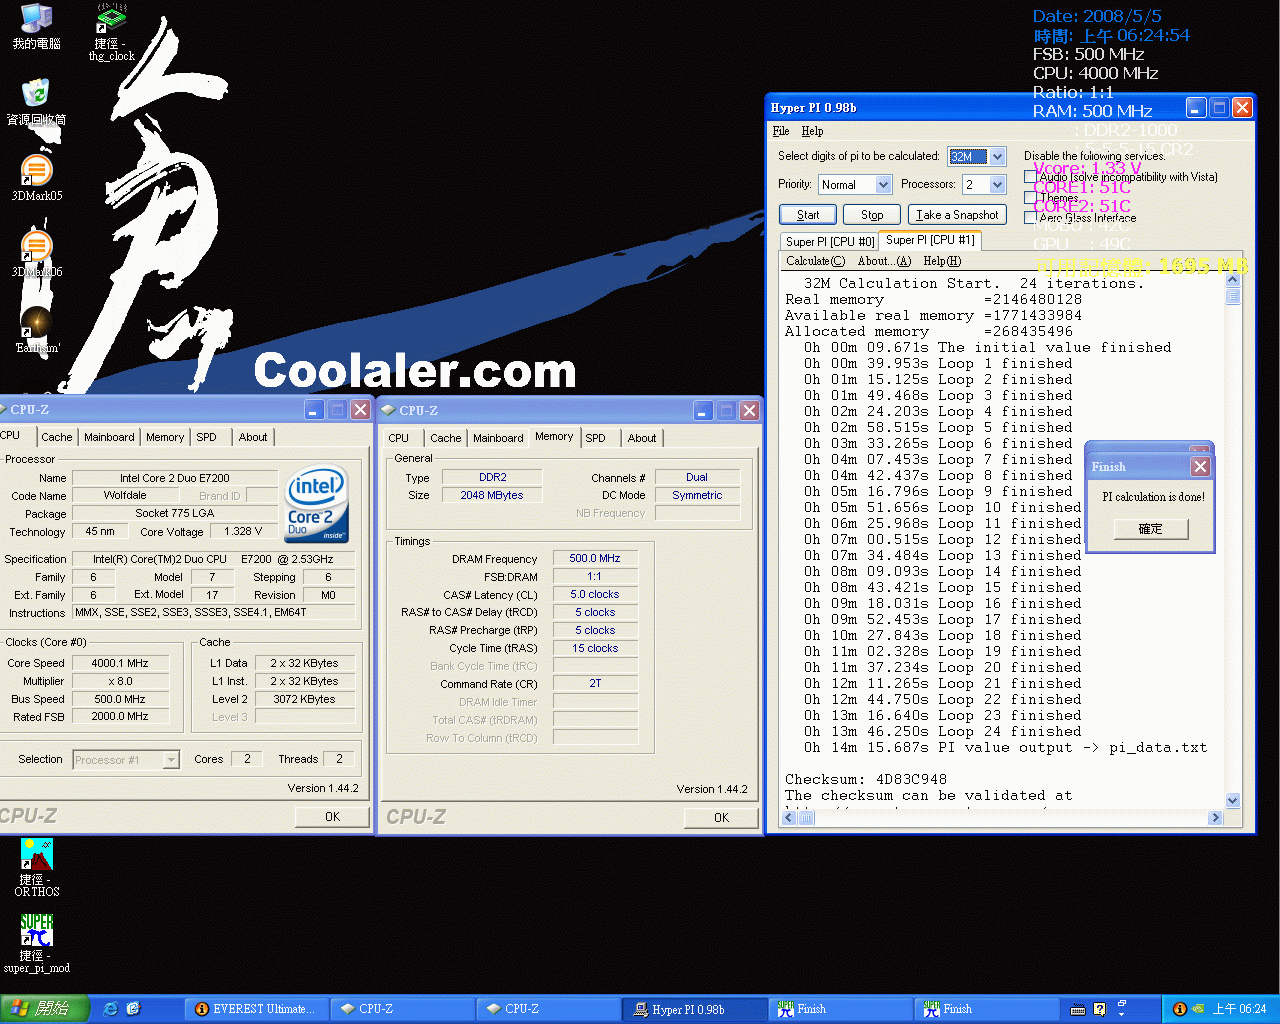
Task: Click the green NVIDIA tray icon
Action: [x=1198, y=1009]
